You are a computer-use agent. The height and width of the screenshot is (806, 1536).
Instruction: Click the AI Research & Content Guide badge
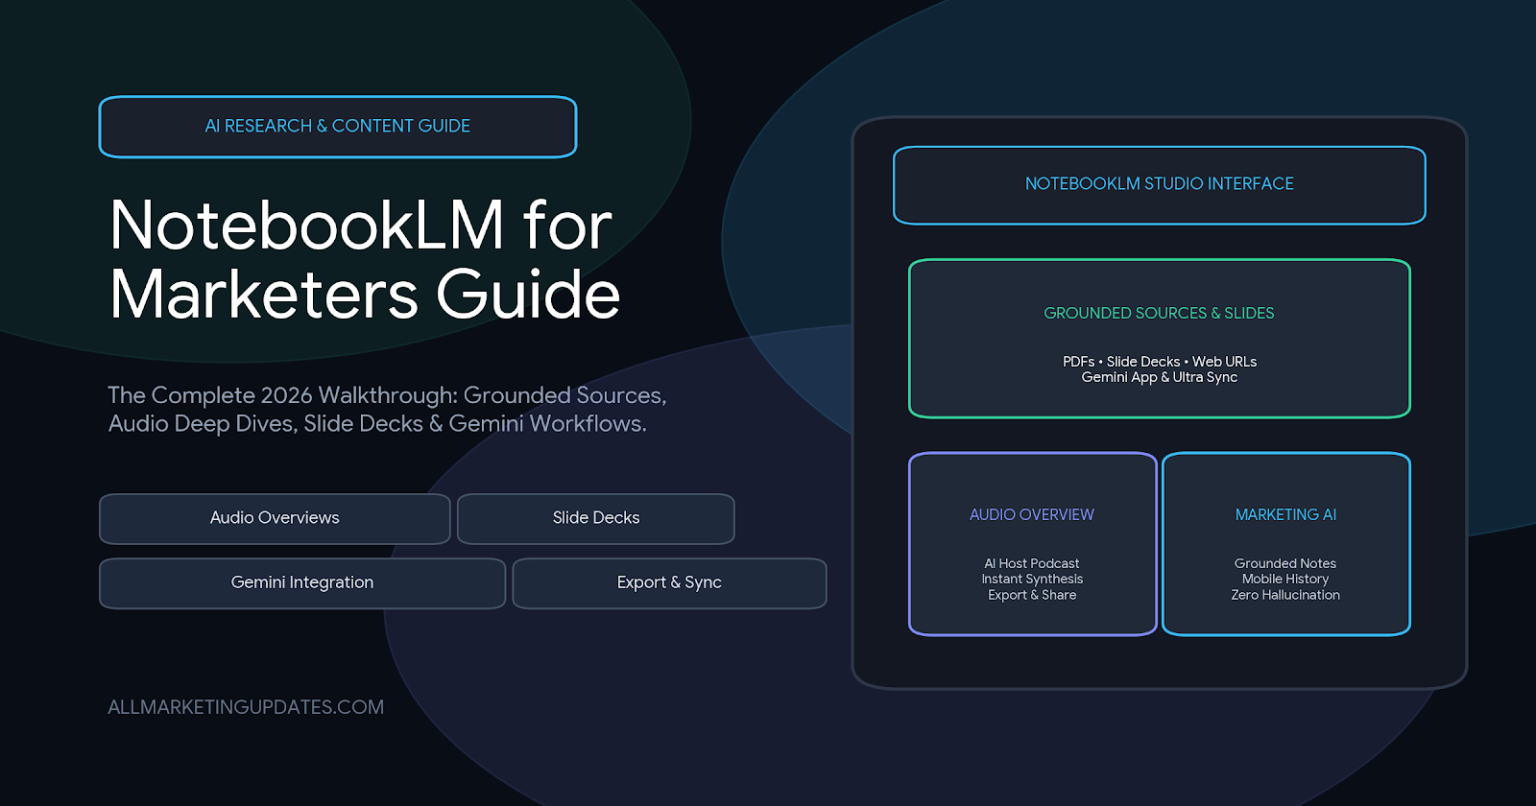point(338,127)
